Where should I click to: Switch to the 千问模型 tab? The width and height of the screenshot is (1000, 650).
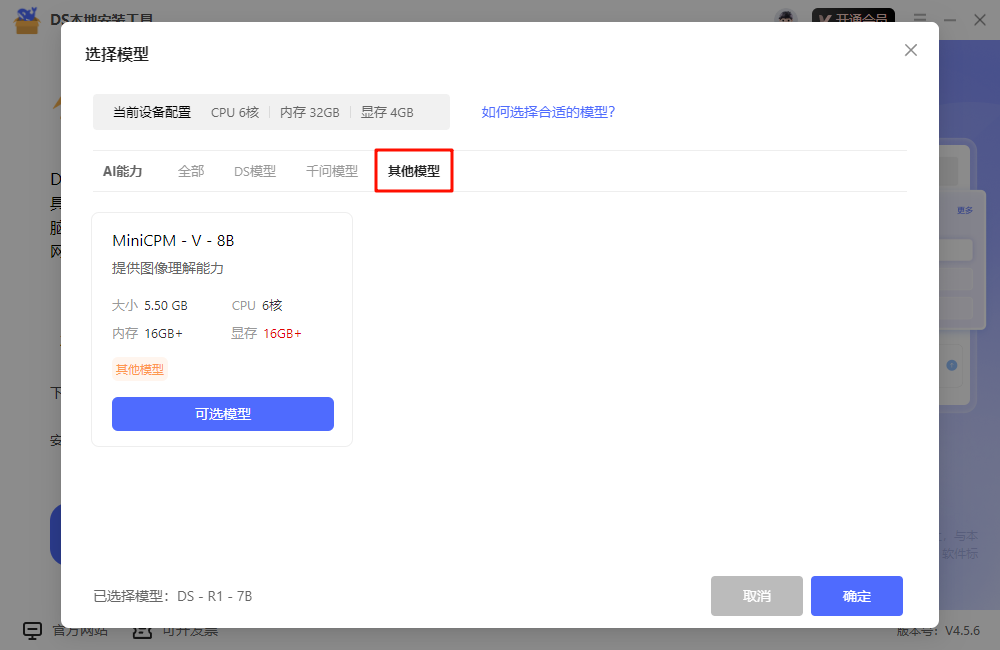(332, 171)
